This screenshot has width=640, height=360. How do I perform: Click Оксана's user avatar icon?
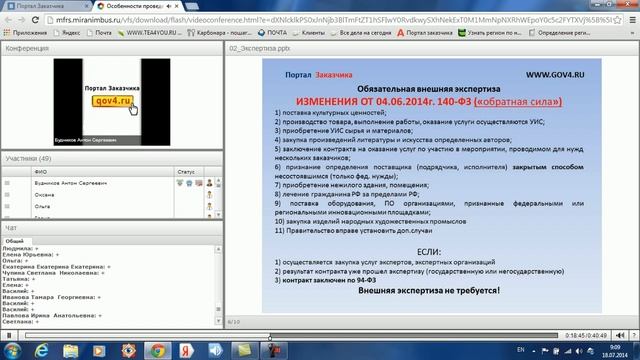[209, 195]
